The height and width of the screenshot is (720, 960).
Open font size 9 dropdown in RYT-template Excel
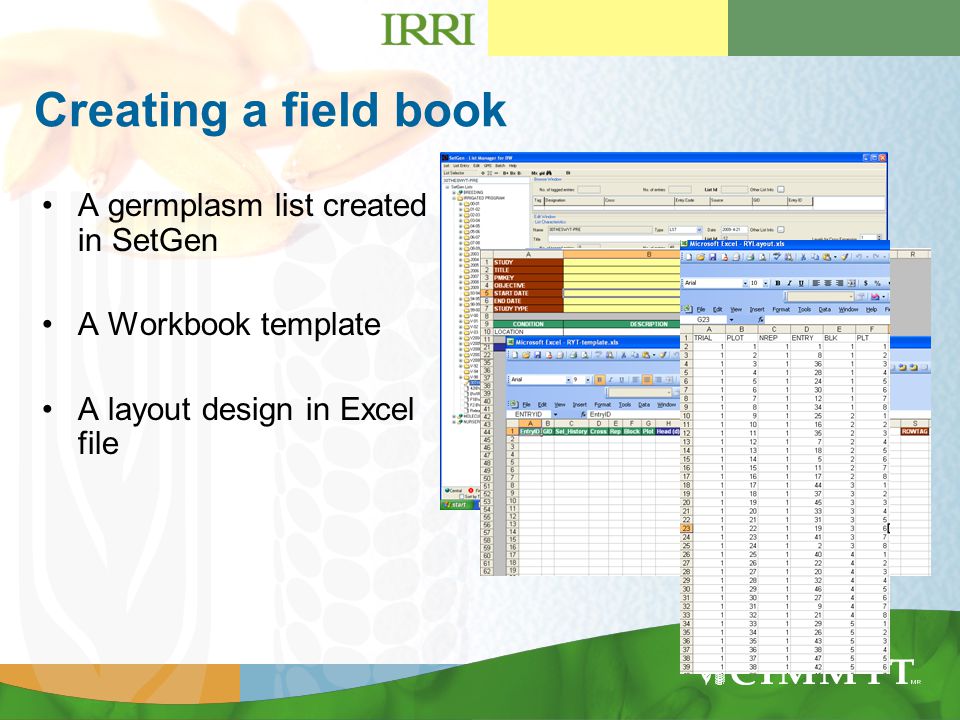(x=588, y=380)
